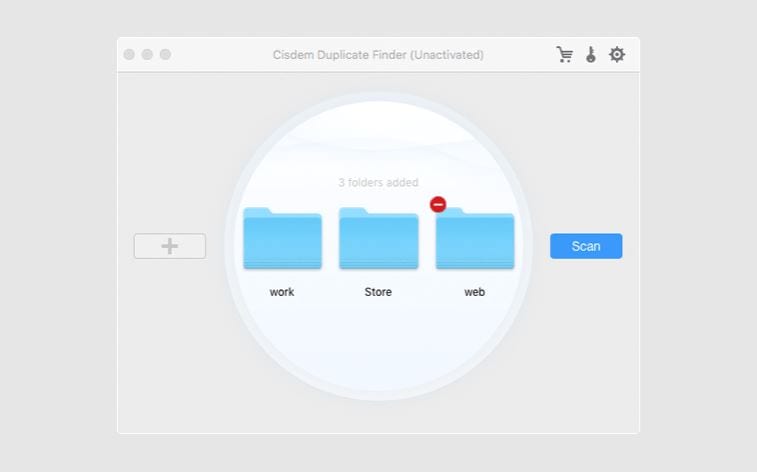
Task: Click the 'Store' folder name label
Action: pos(378,292)
